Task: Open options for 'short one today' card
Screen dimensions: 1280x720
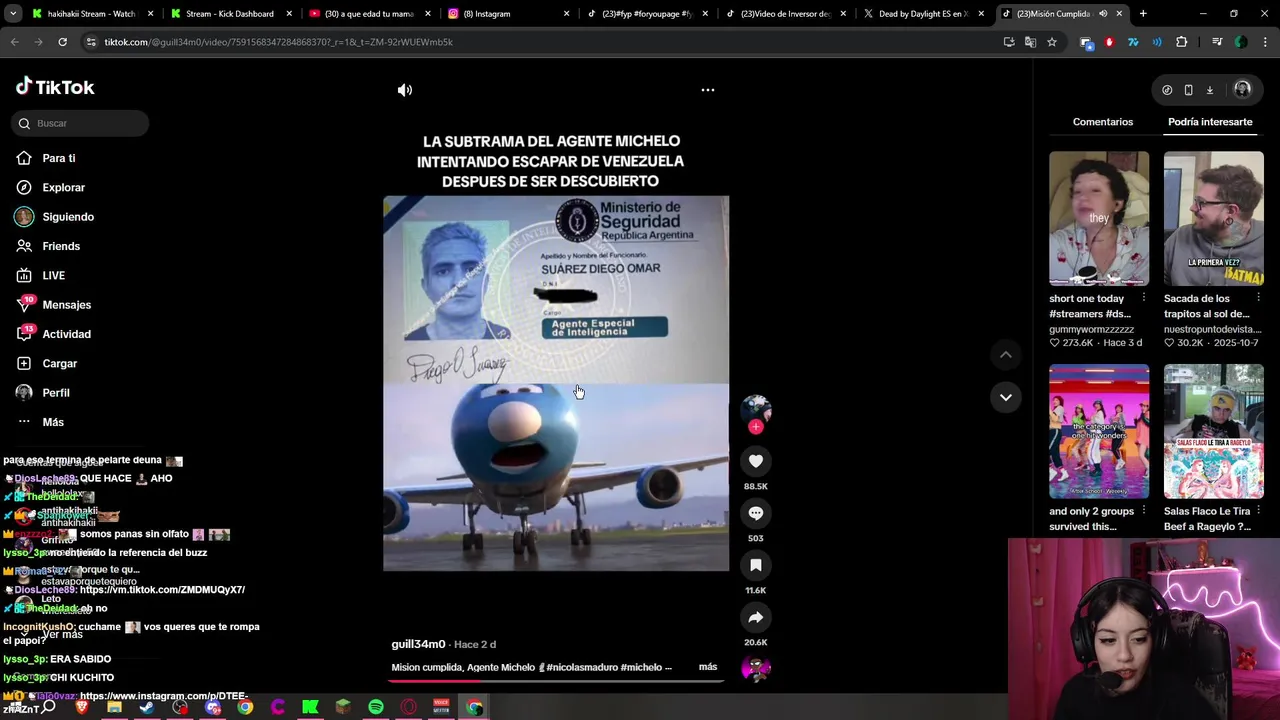Action: coord(1144,298)
